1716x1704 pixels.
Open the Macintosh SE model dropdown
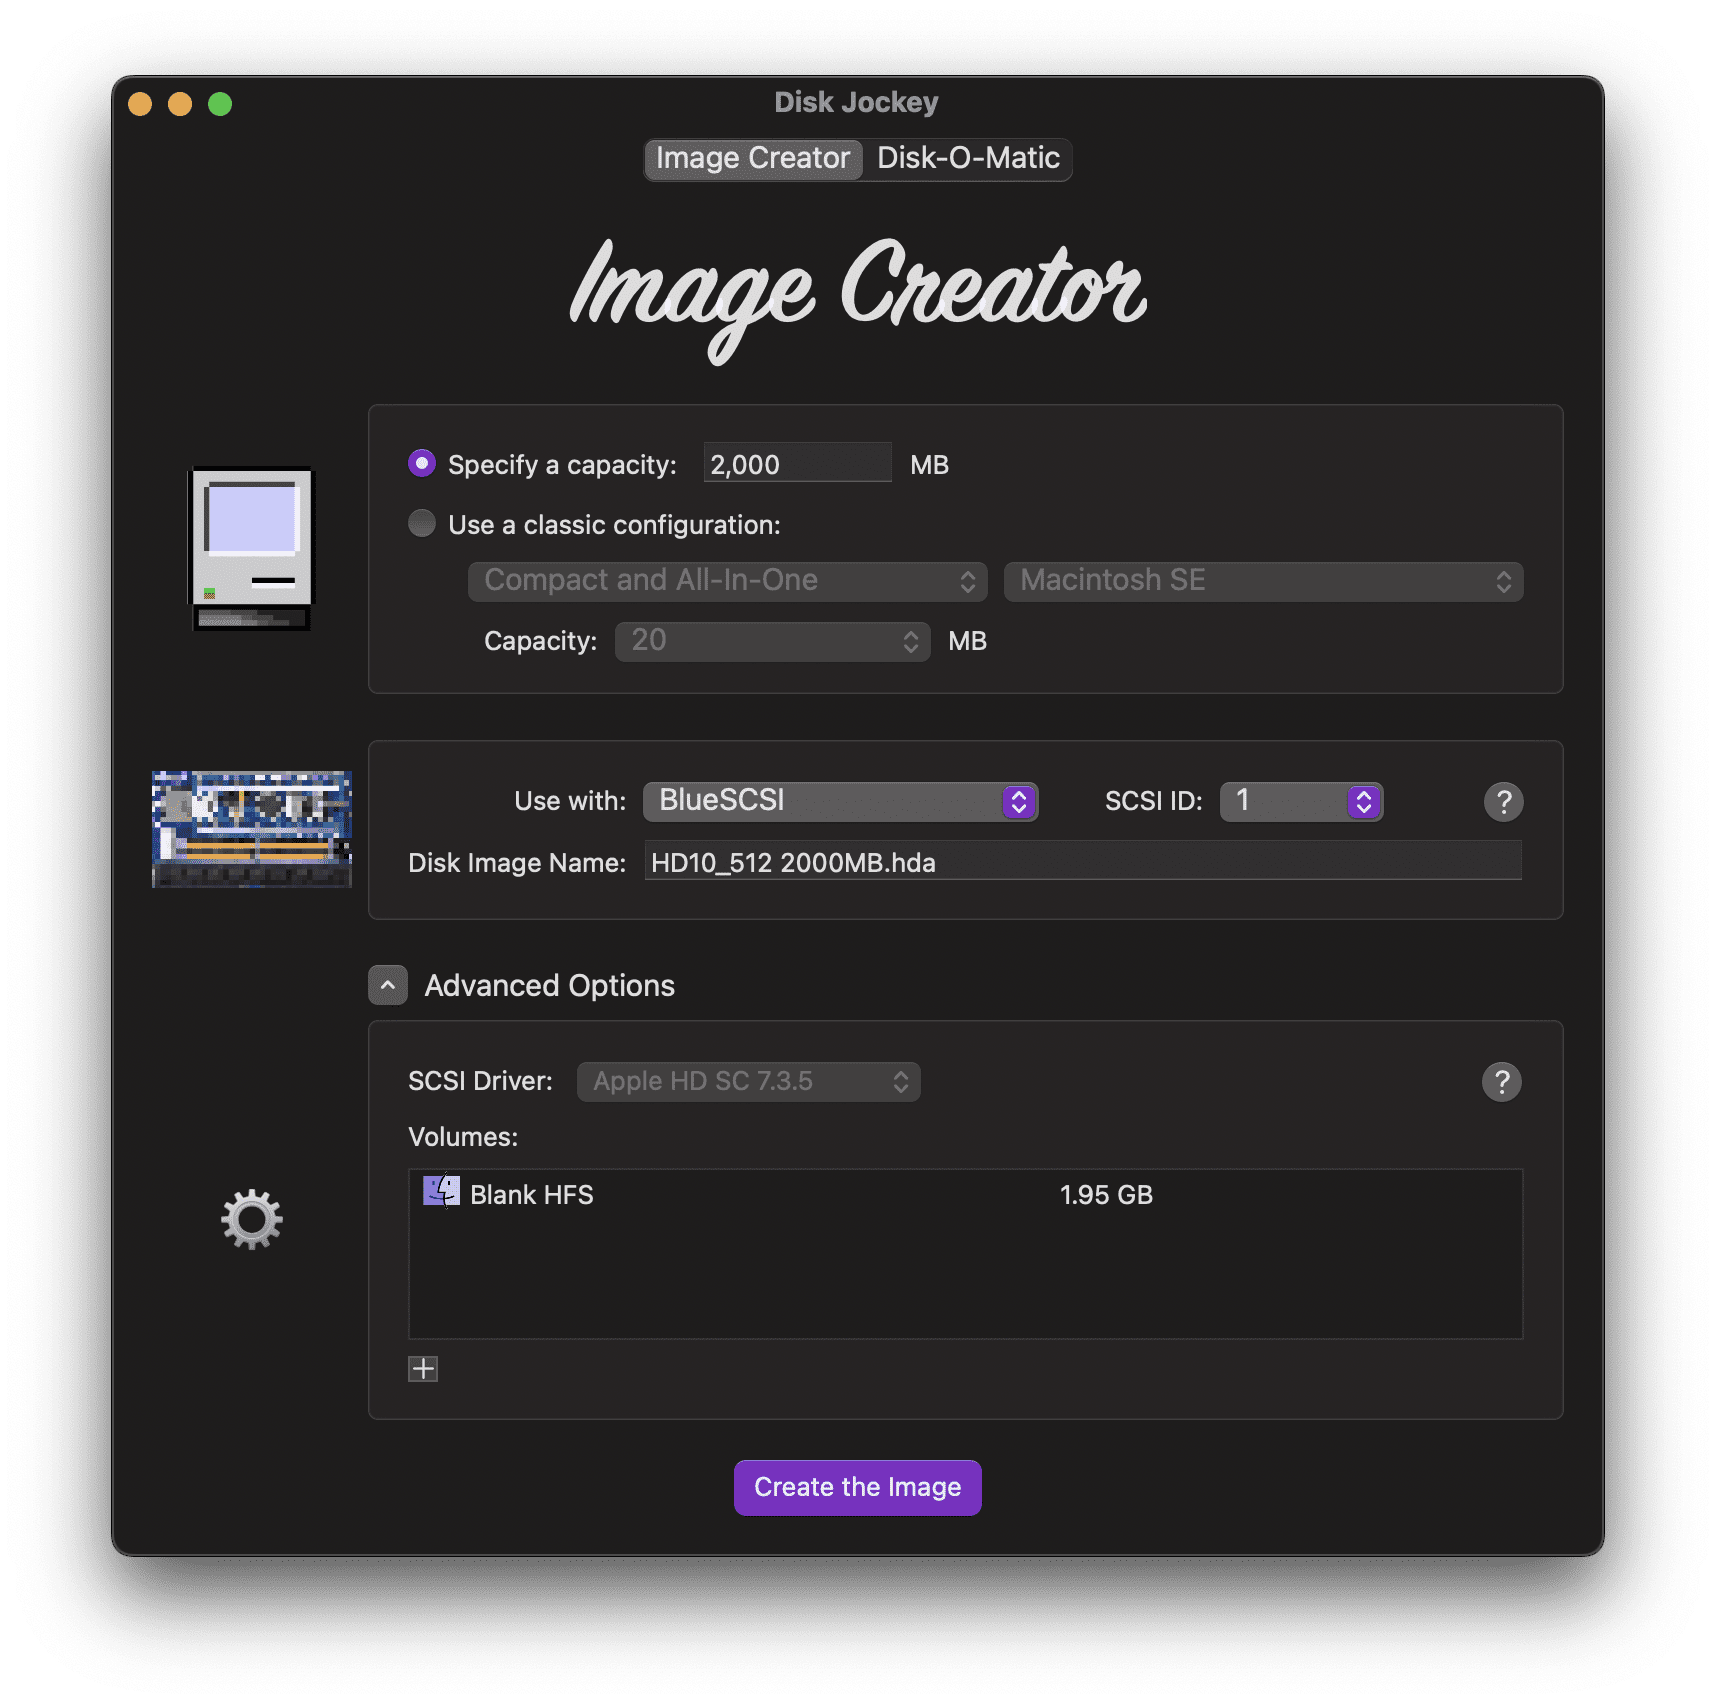click(x=1264, y=581)
